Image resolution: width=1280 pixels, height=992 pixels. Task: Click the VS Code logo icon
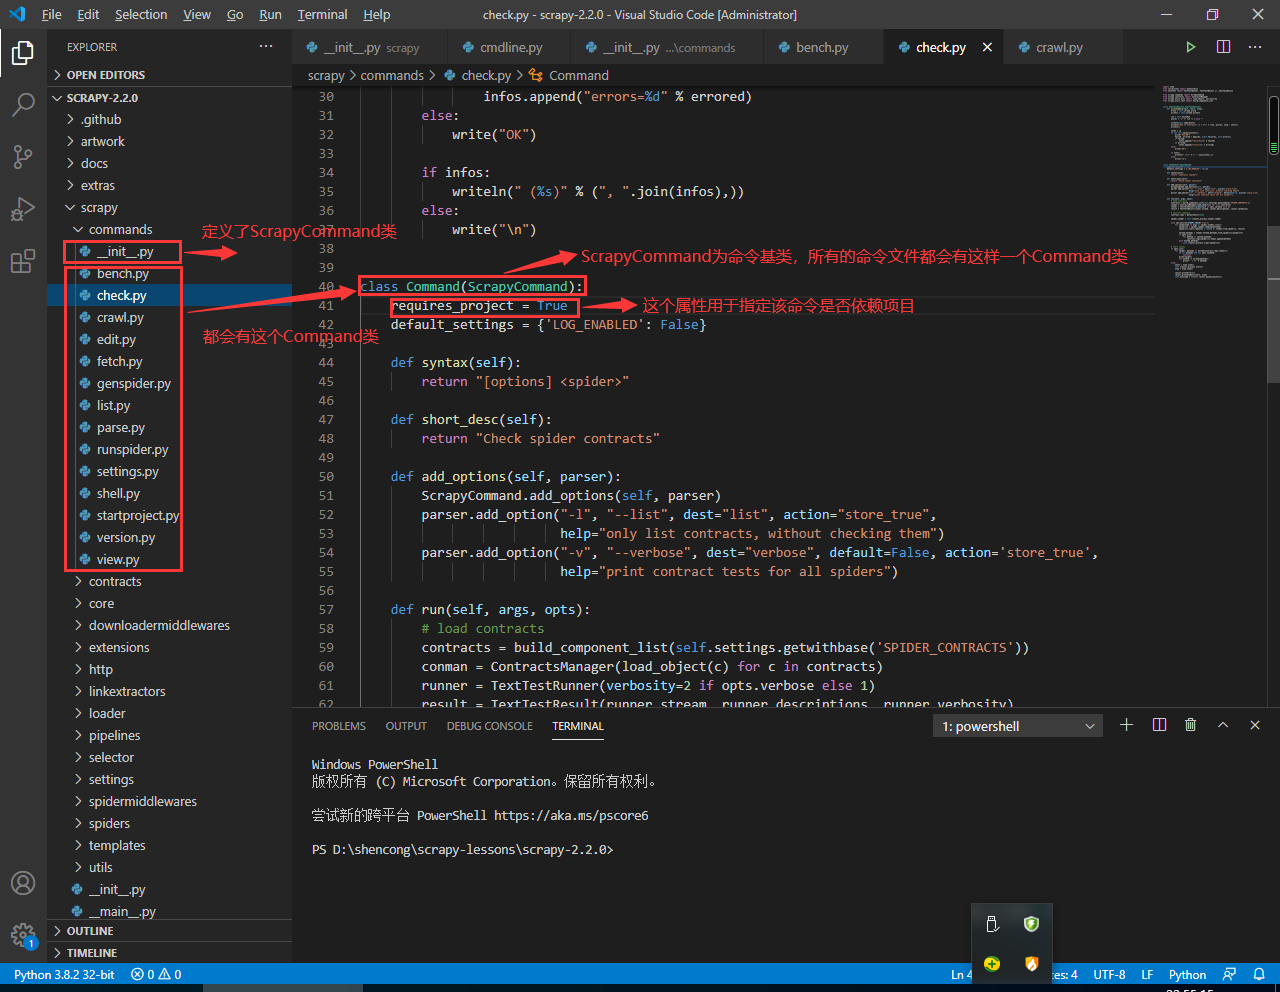17,14
